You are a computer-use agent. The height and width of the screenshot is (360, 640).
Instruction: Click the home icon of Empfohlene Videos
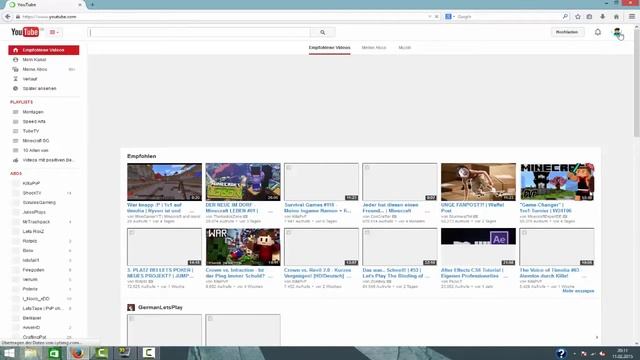(16, 50)
